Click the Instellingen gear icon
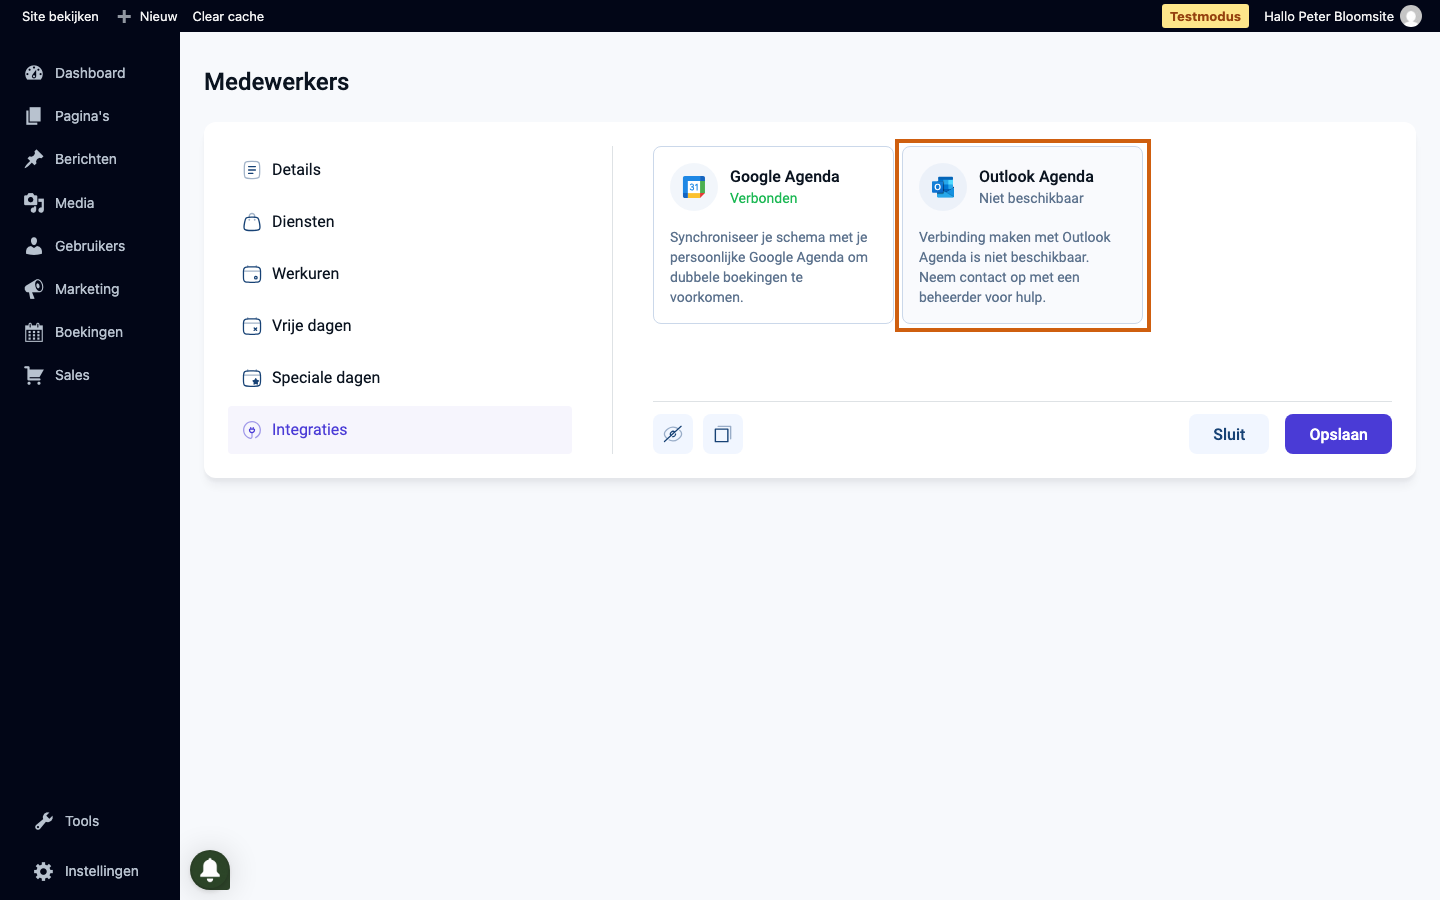 [44, 871]
